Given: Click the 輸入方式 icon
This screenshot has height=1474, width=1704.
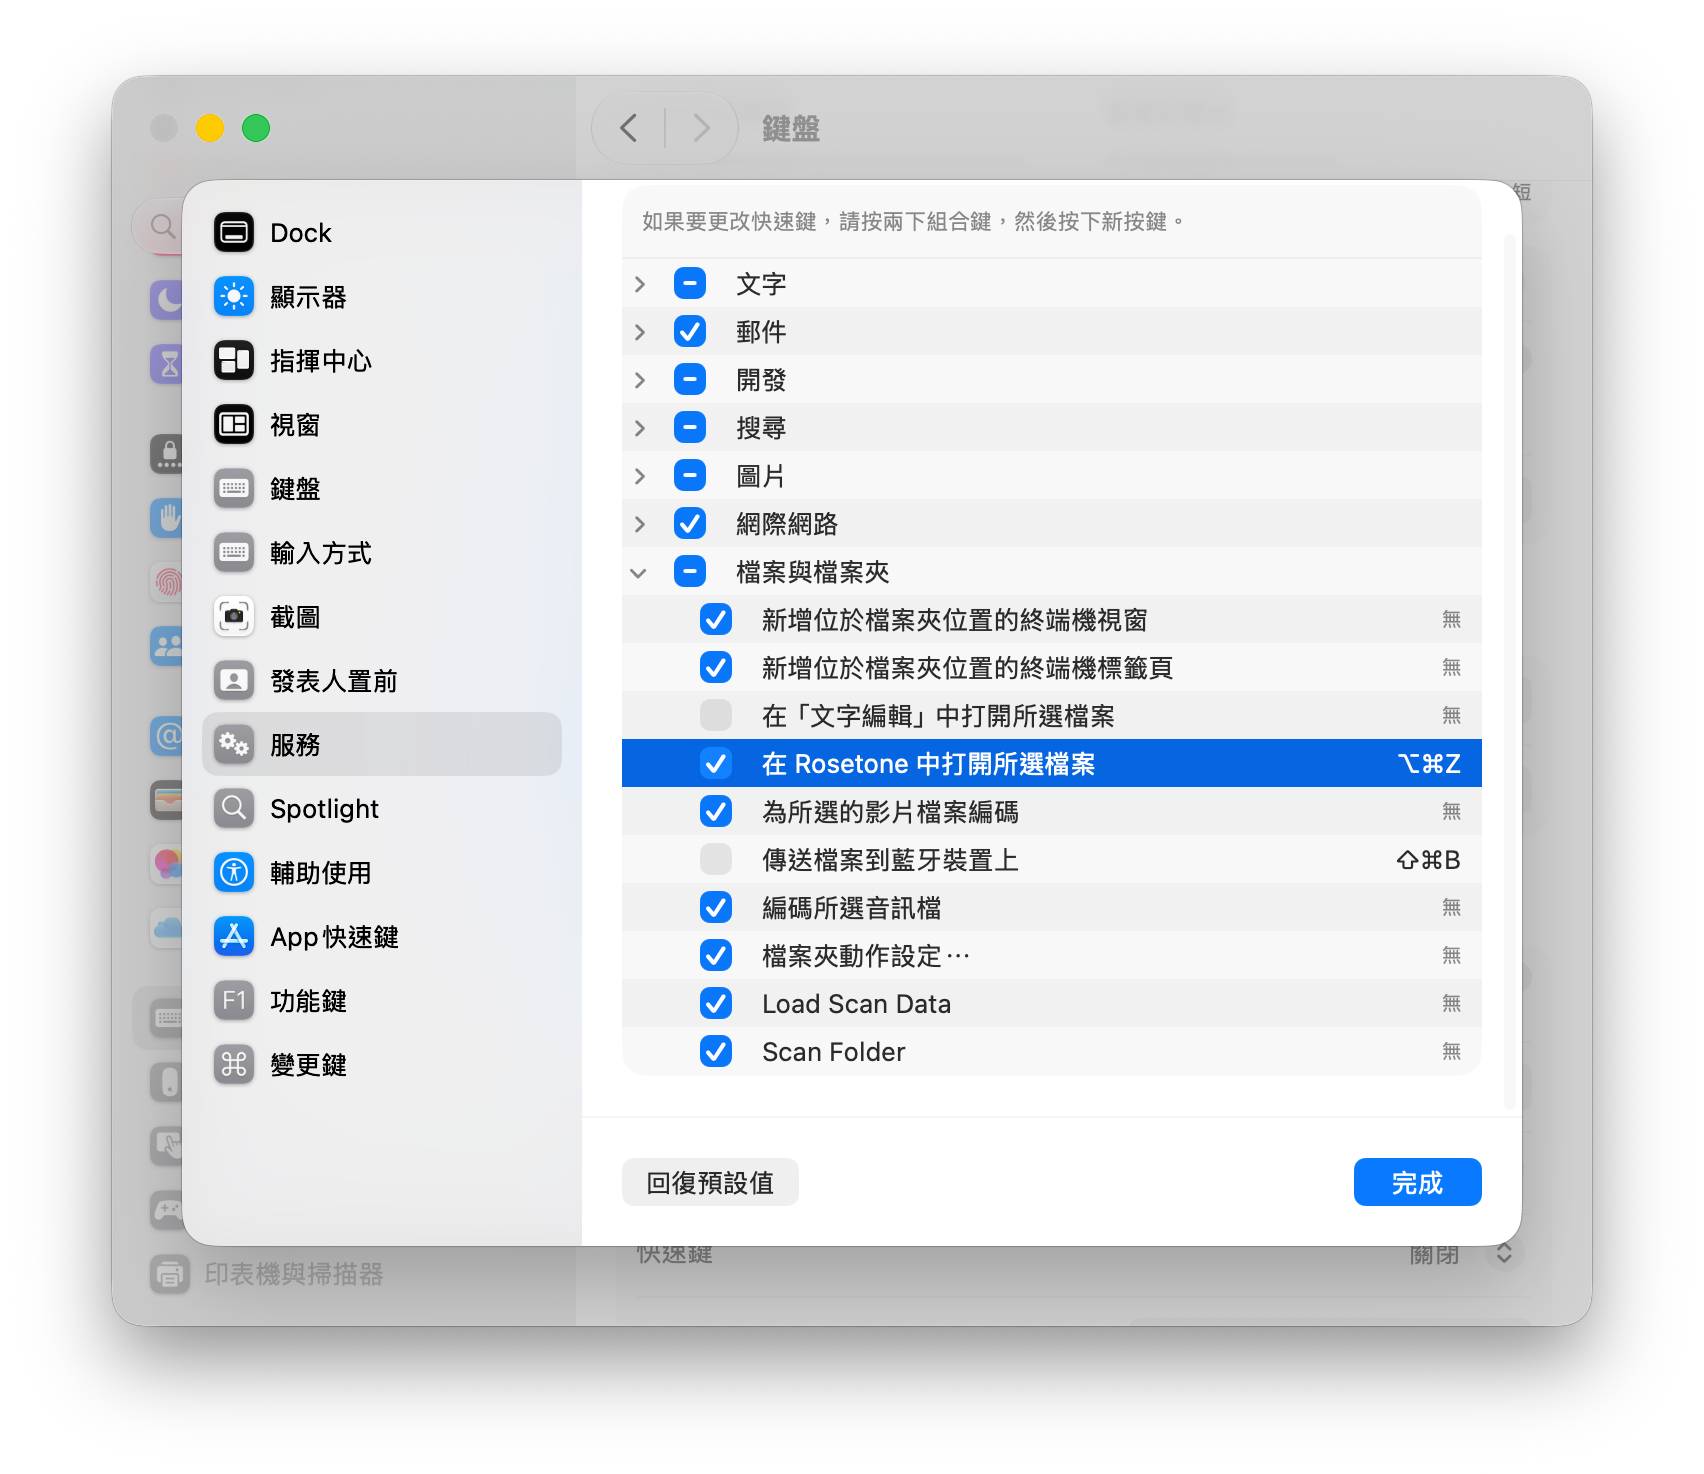Looking at the screenshot, I should click(234, 553).
